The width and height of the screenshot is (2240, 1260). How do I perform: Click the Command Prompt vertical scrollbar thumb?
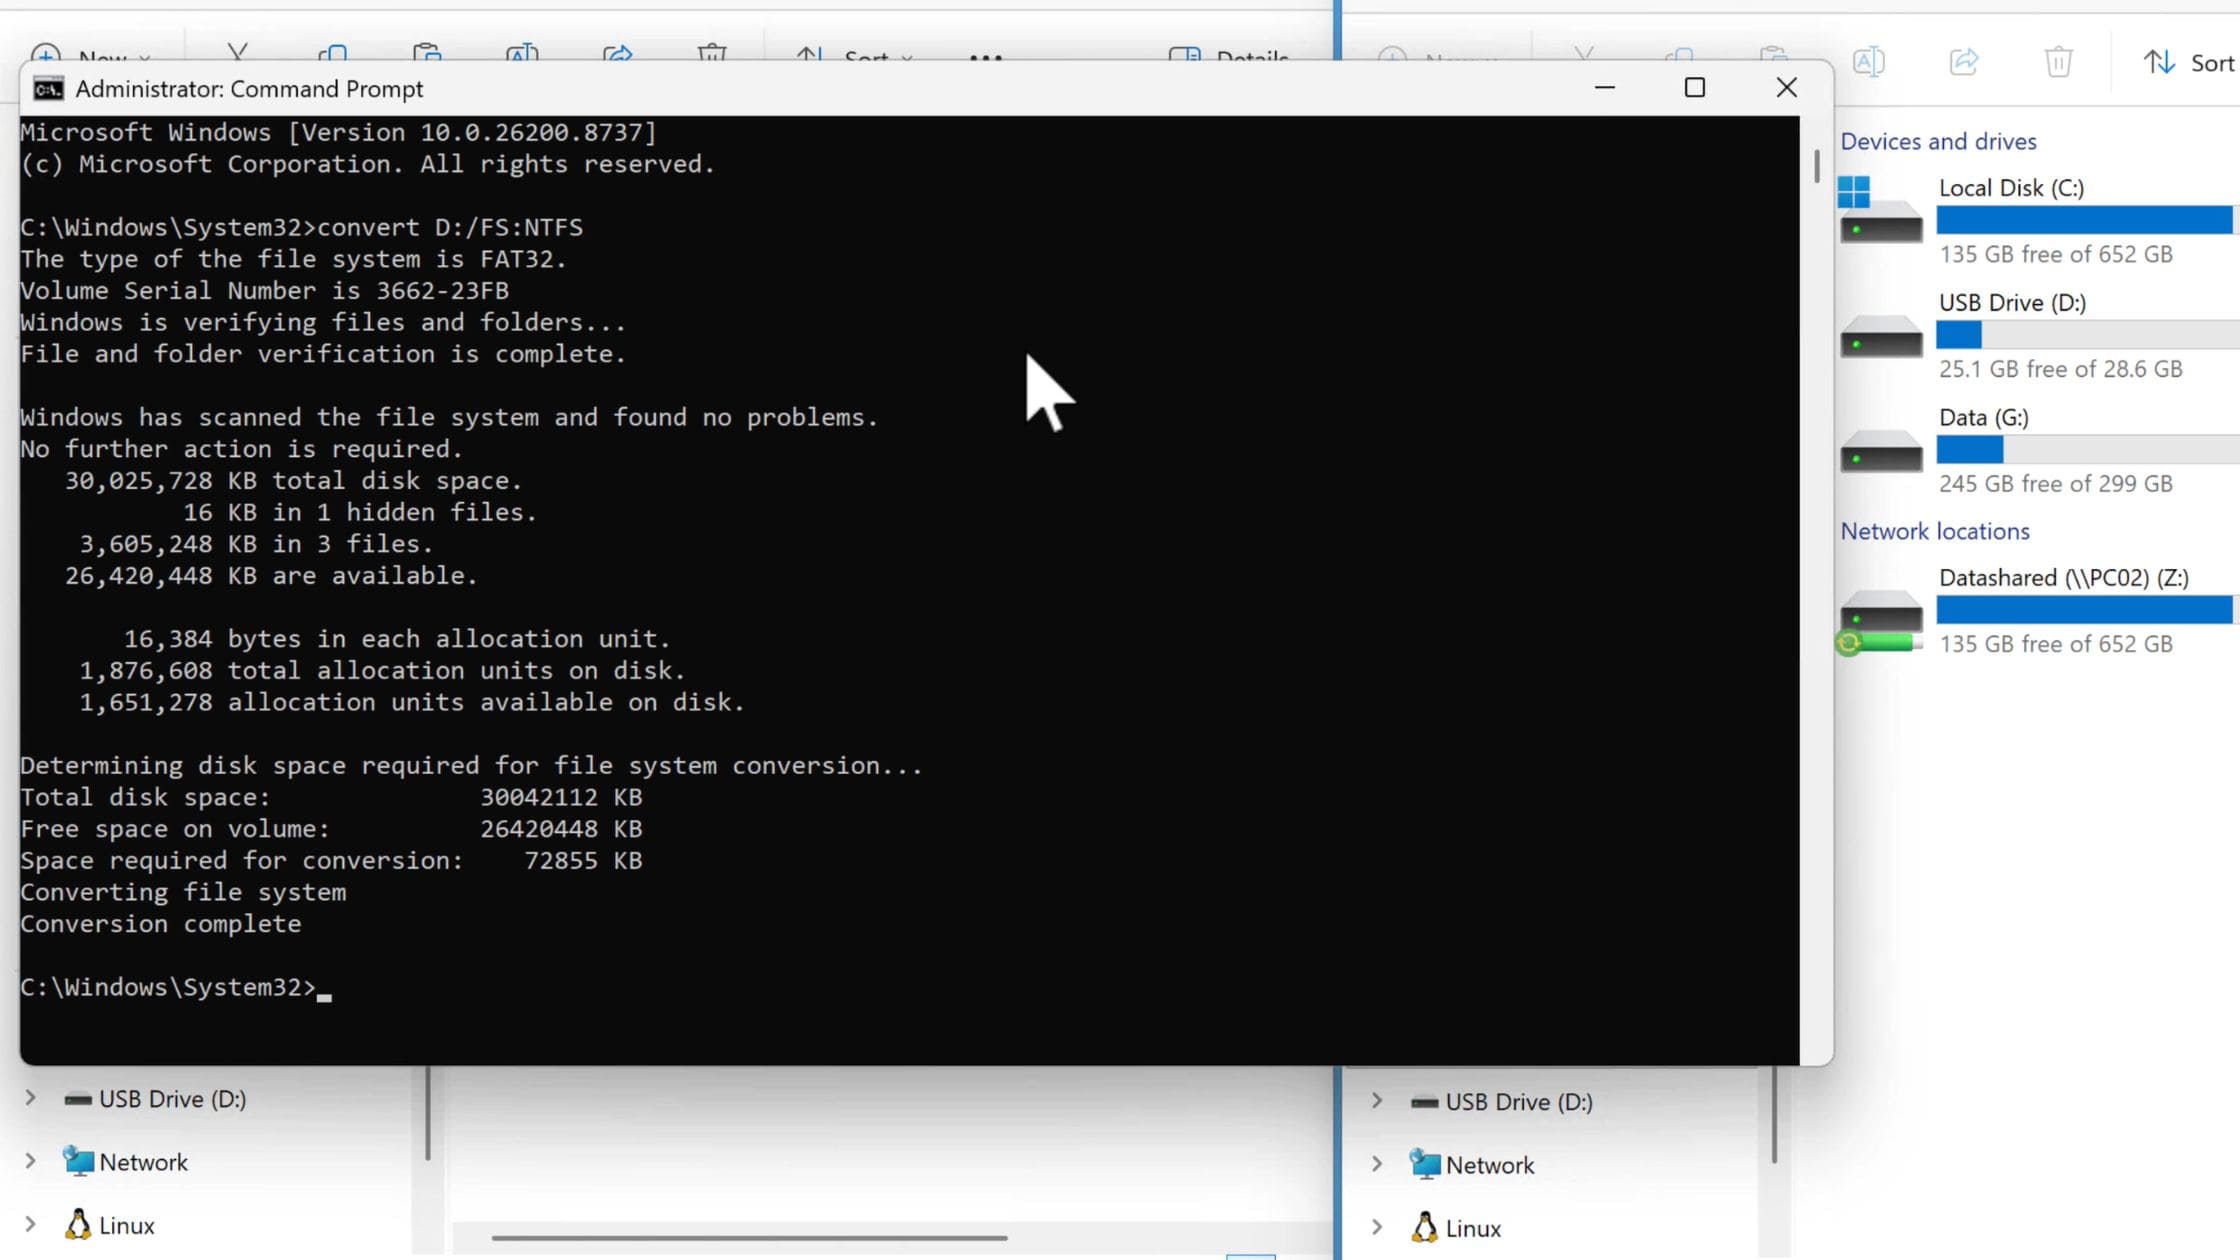click(1816, 166)
